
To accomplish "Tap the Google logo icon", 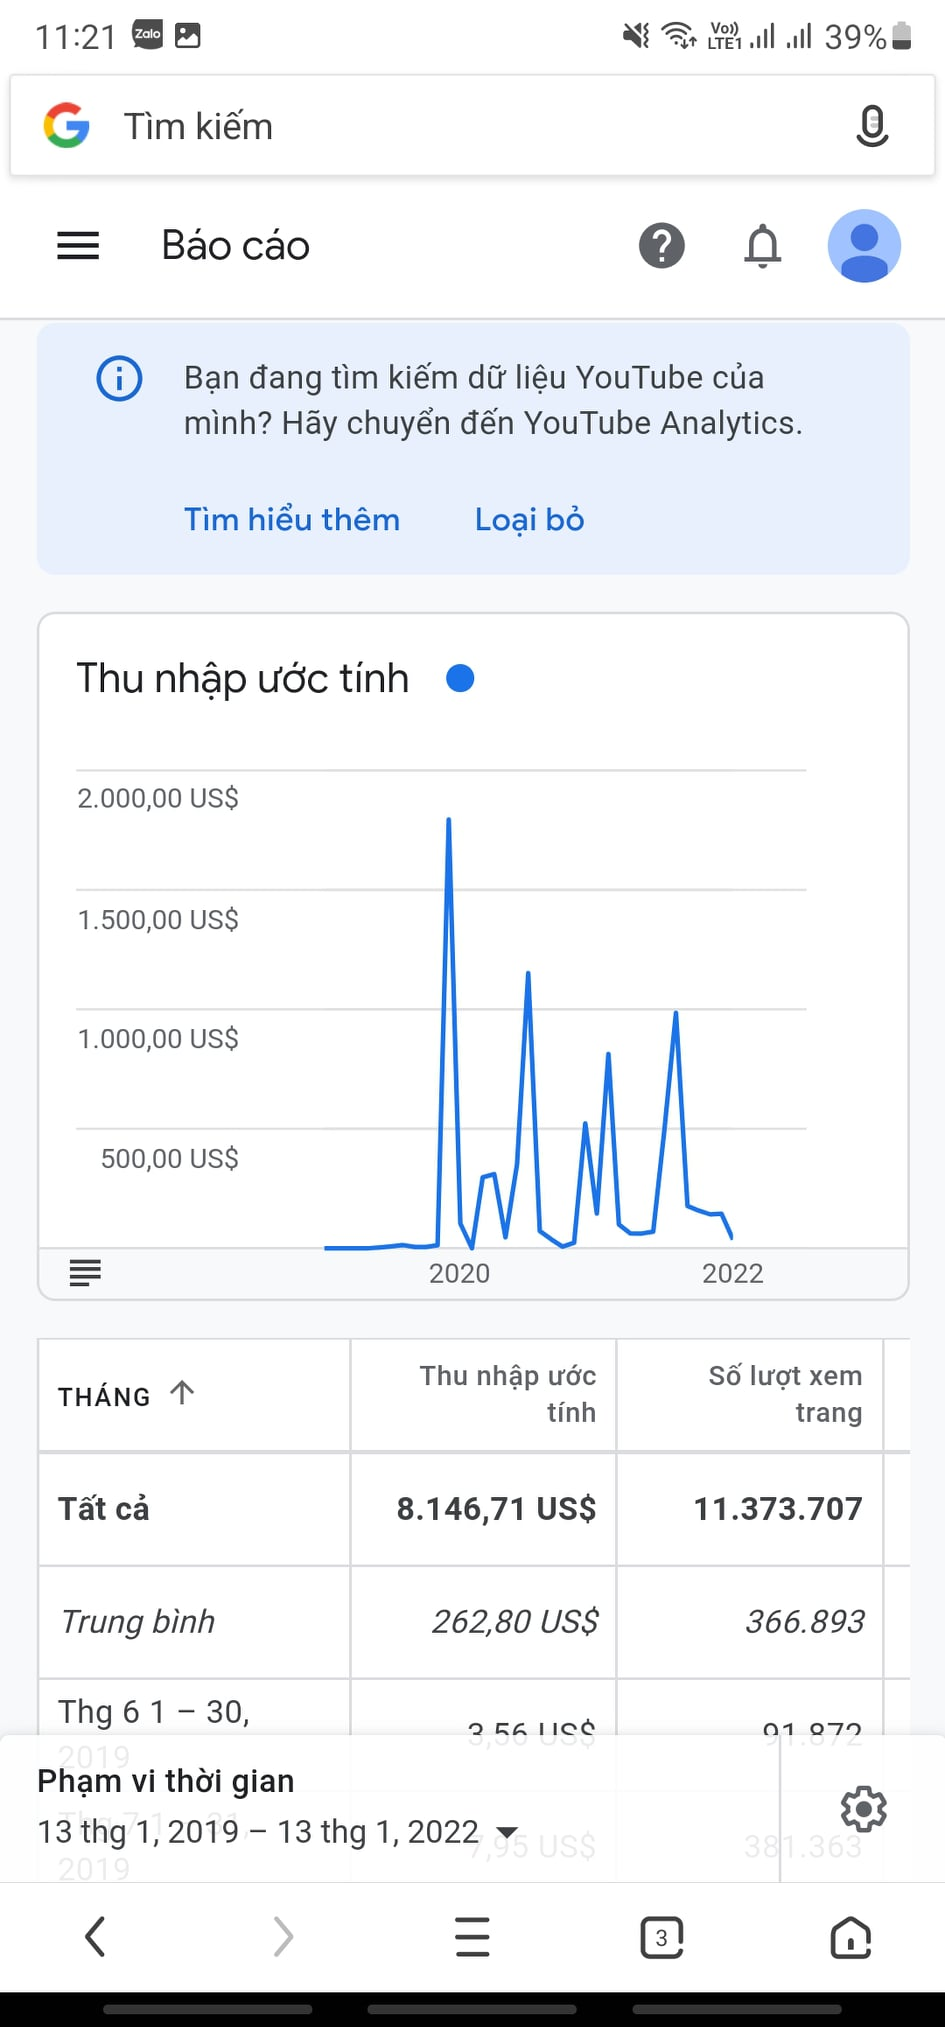I will tap(67, 126).
